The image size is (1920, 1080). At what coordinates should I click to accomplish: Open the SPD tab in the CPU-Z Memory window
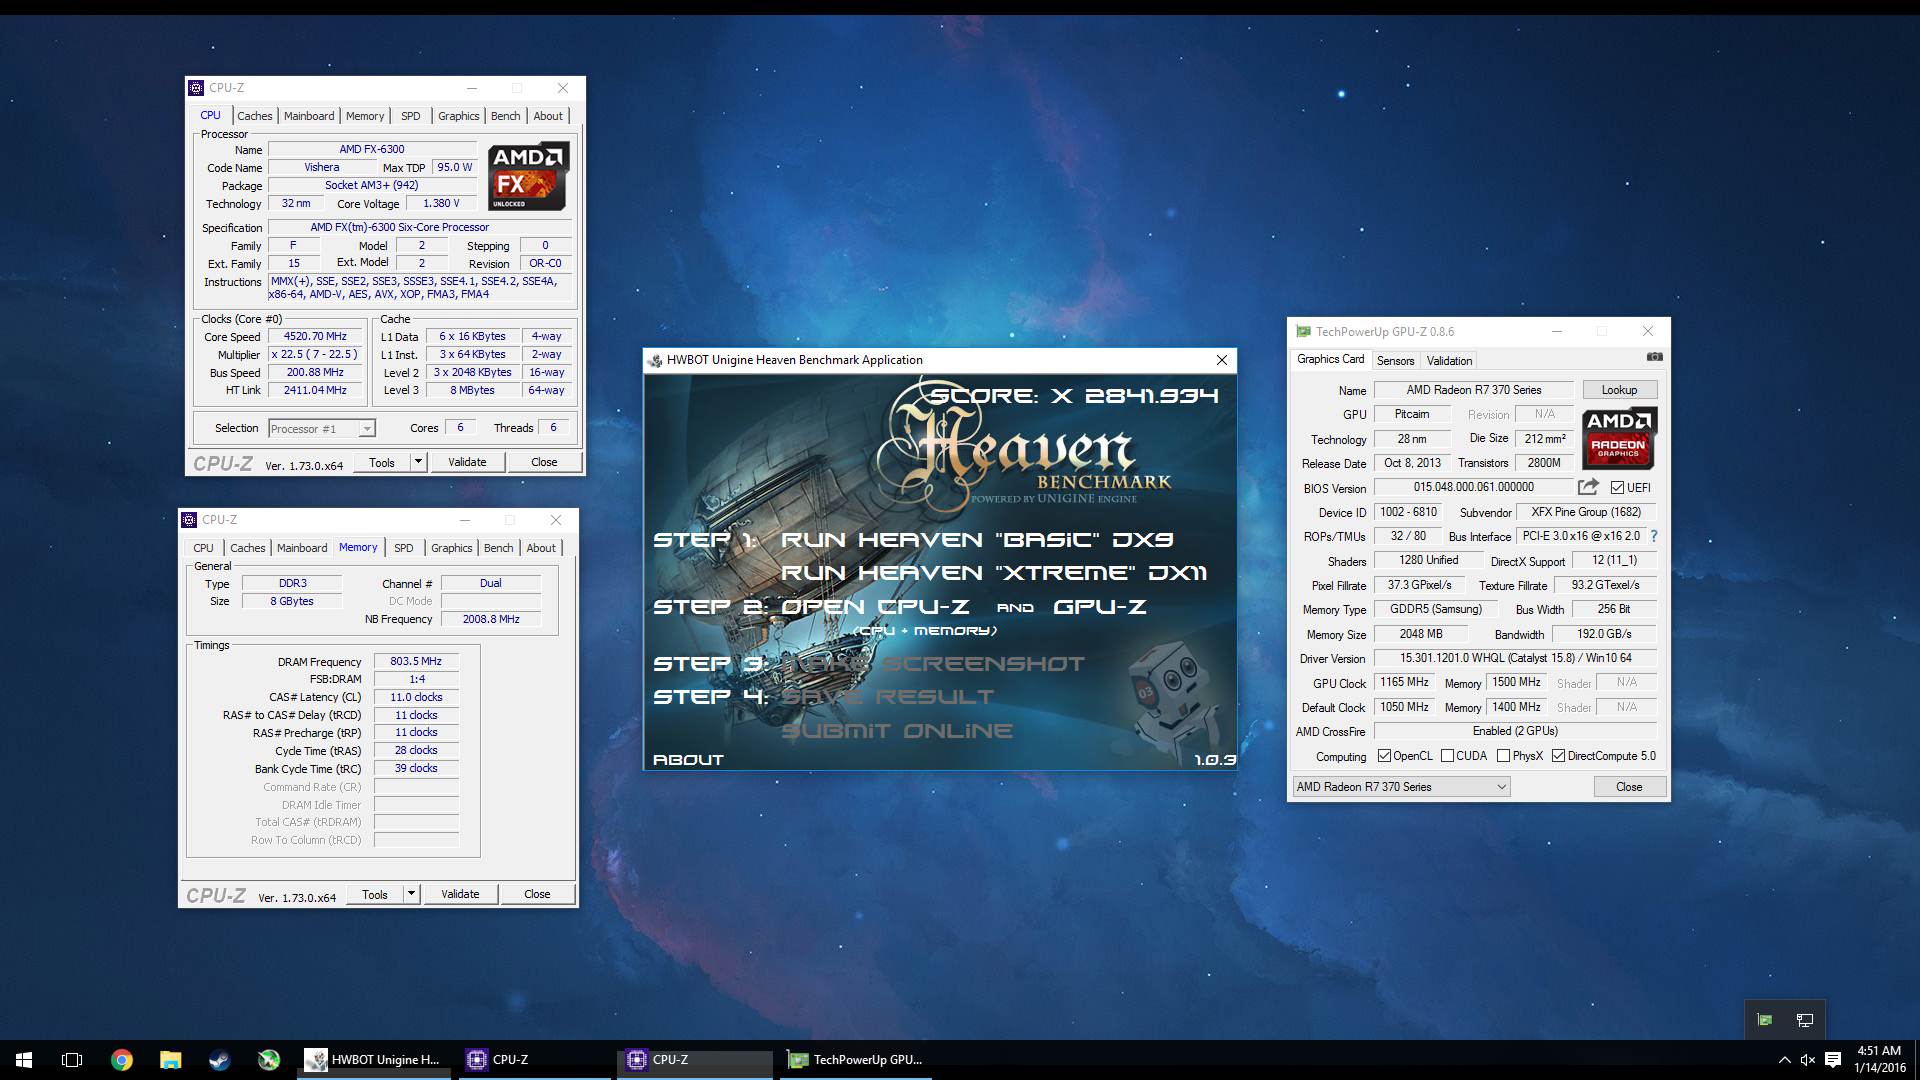403,548
